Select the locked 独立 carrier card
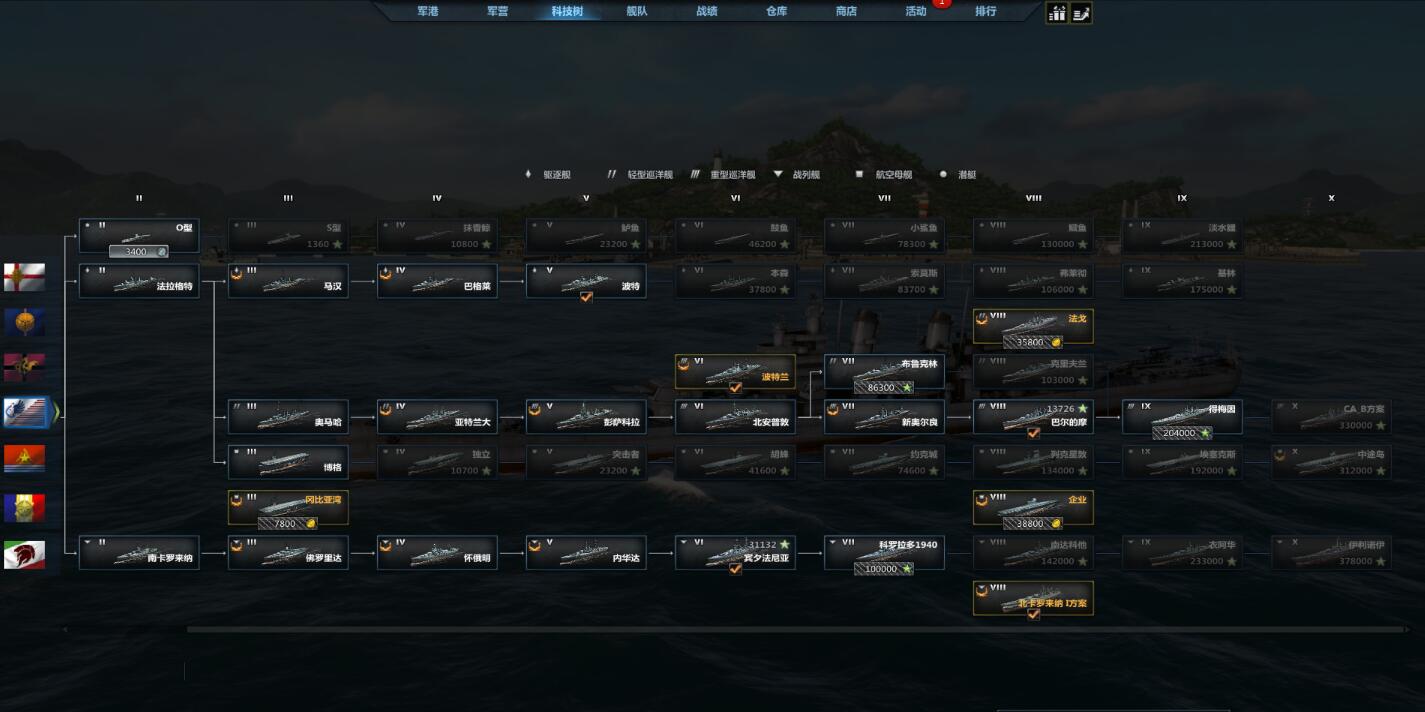 [x=437, y=462]
